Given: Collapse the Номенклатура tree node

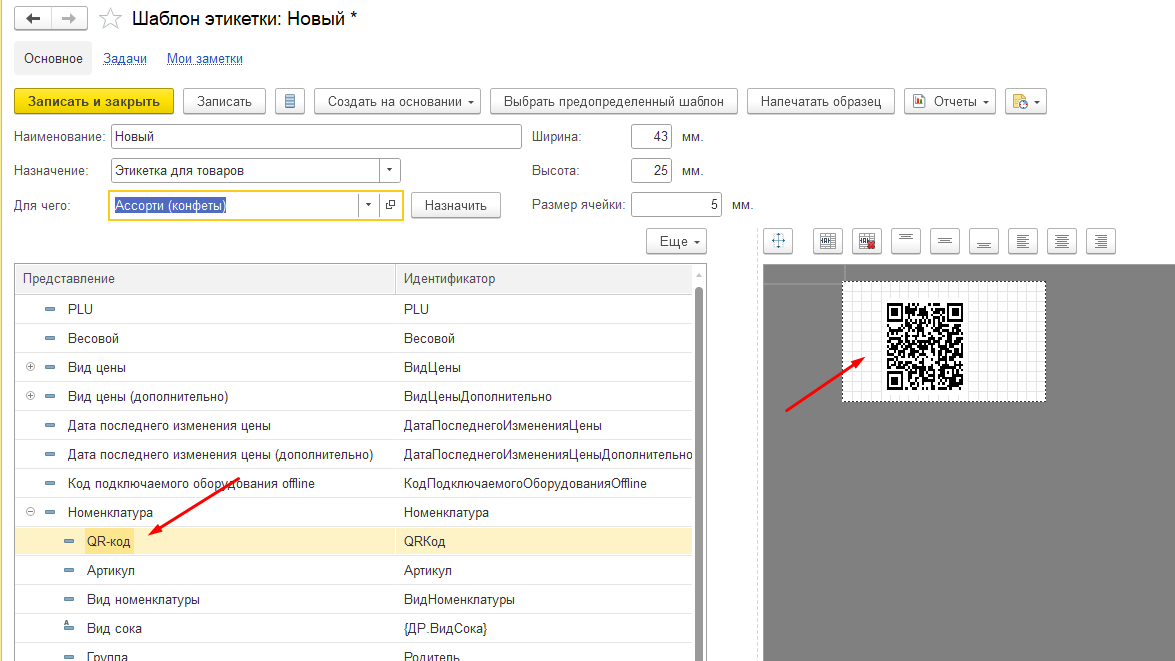Looking at the screenshot, I should coord(30,512).
